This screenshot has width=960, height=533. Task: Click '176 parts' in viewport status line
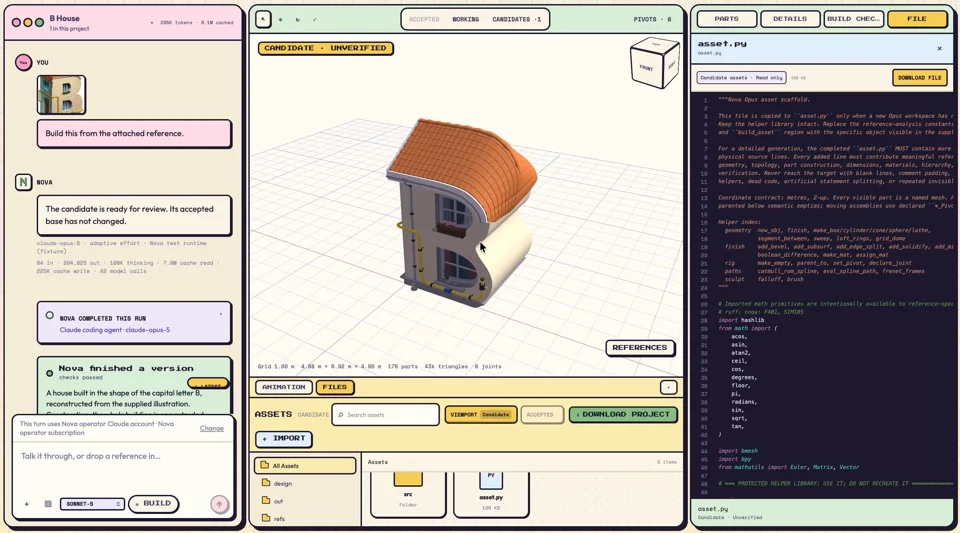pos(403,367)
